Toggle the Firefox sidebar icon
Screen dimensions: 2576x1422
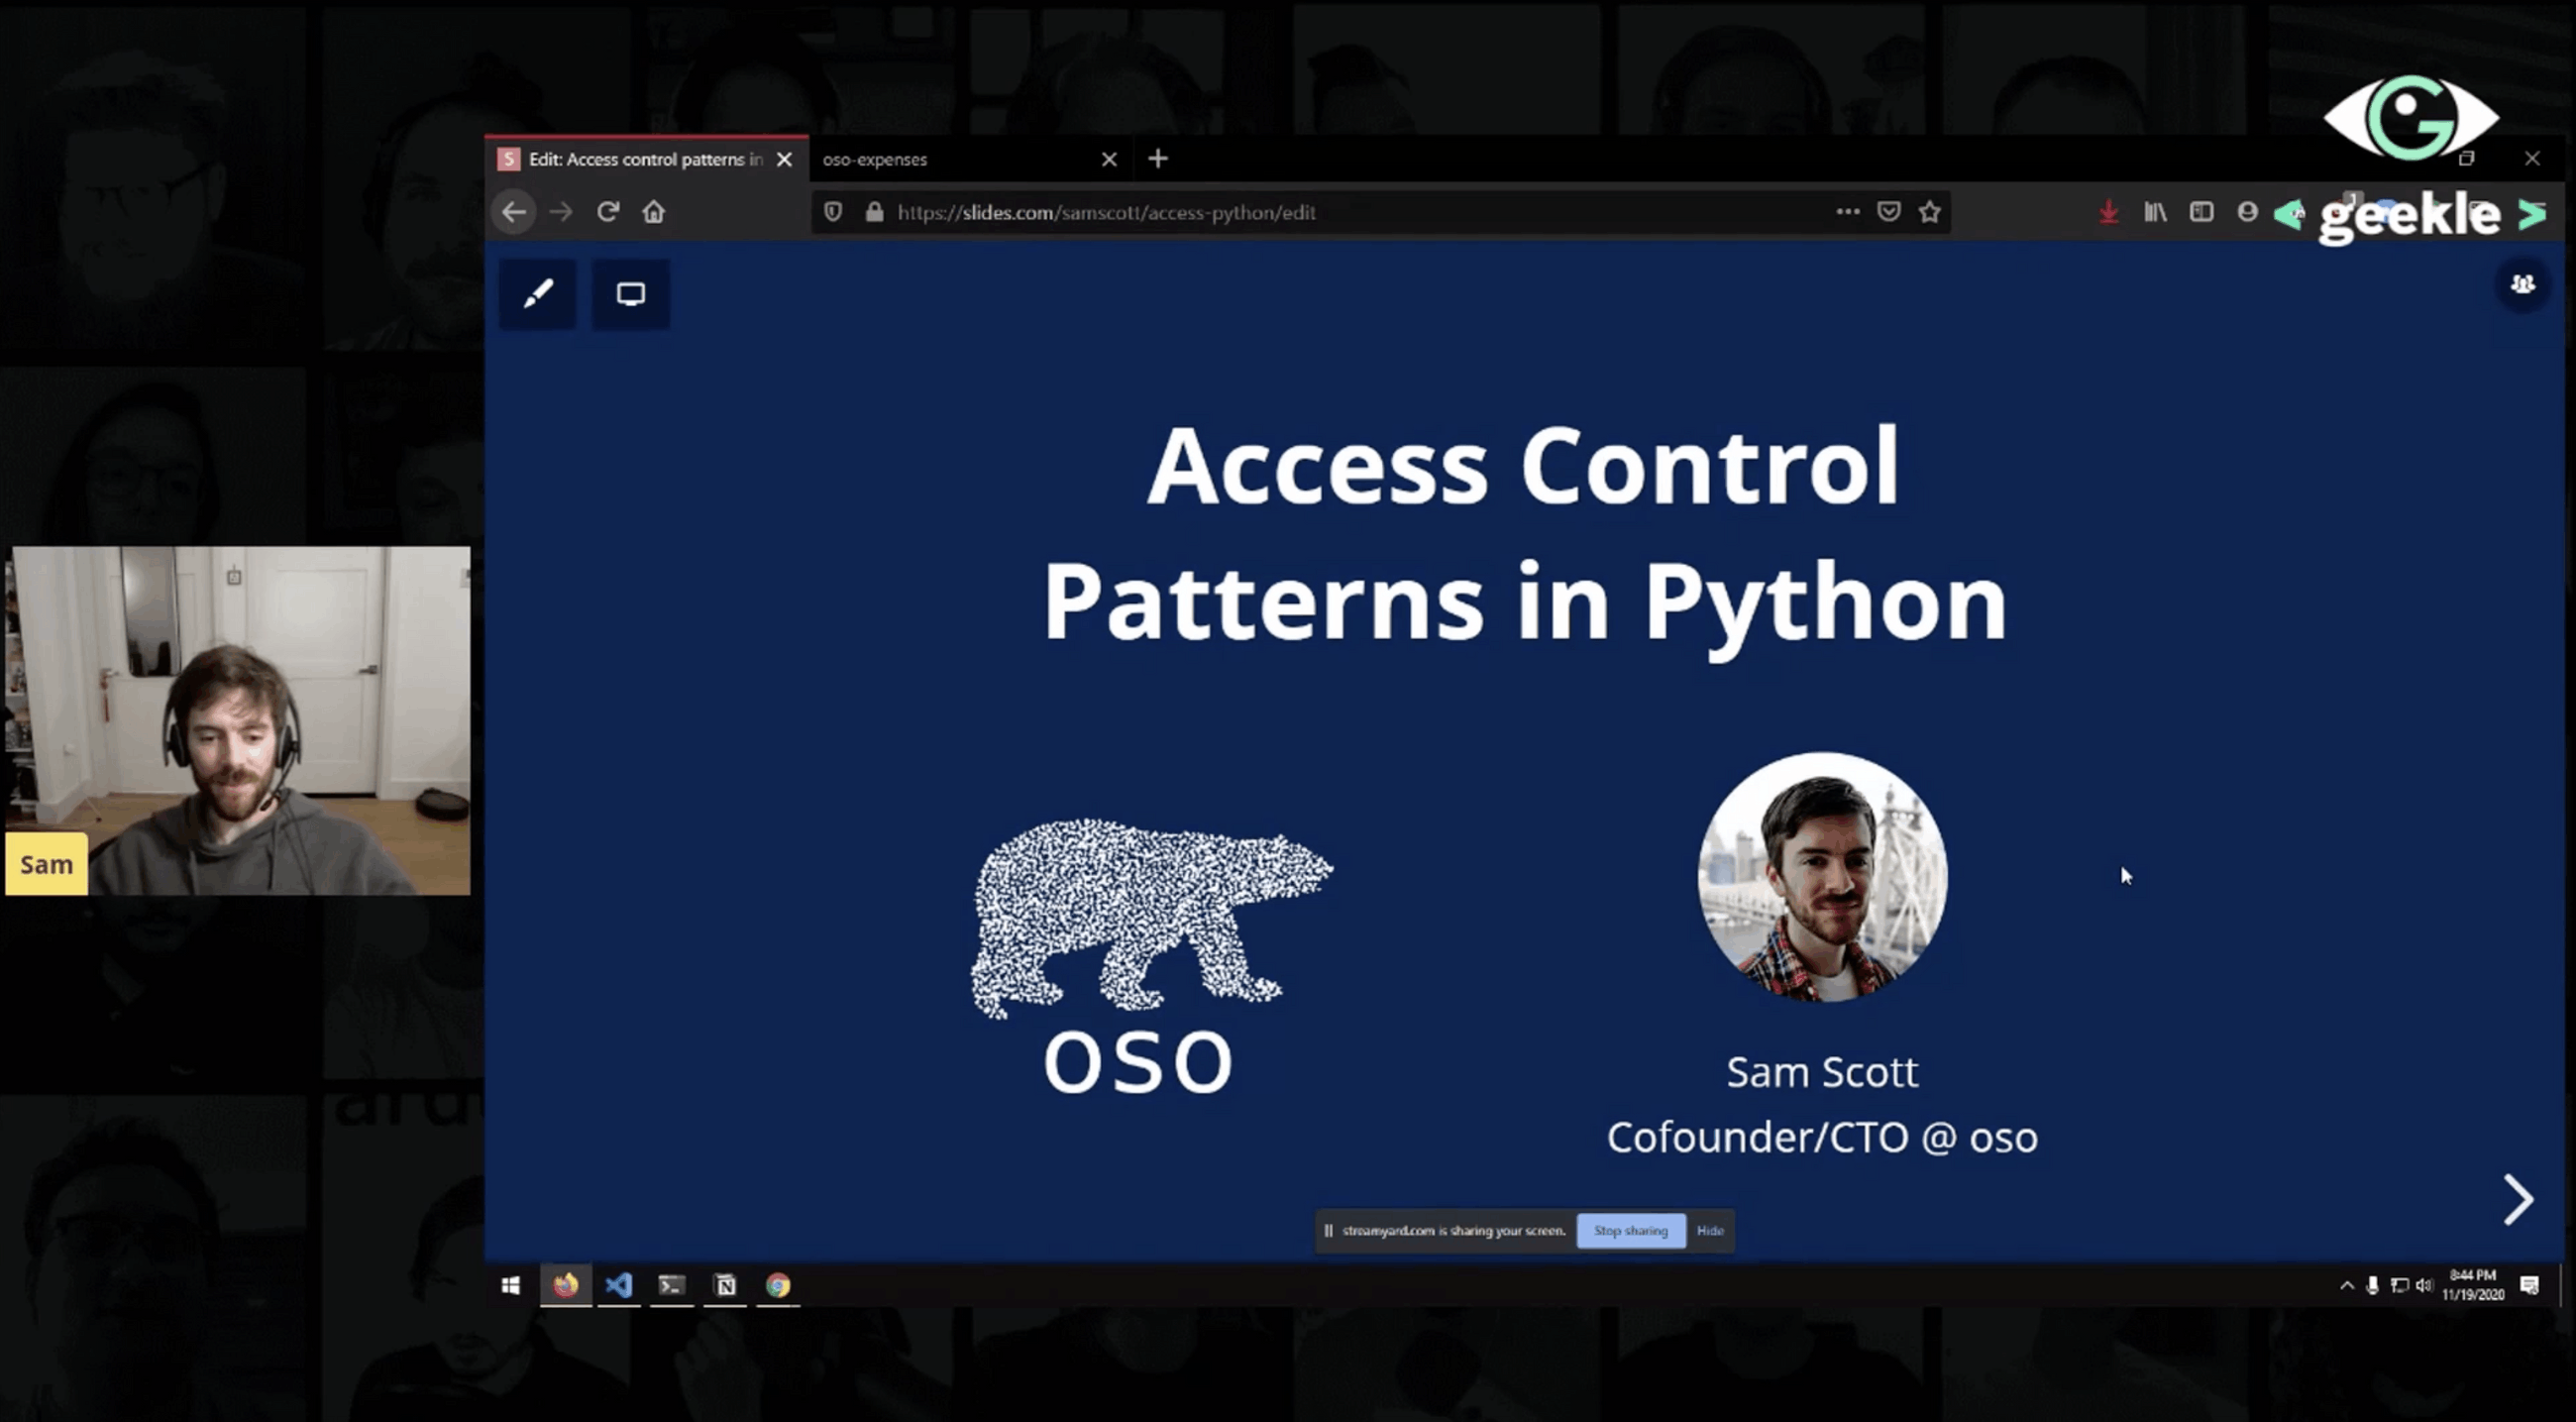[2201, 212]
